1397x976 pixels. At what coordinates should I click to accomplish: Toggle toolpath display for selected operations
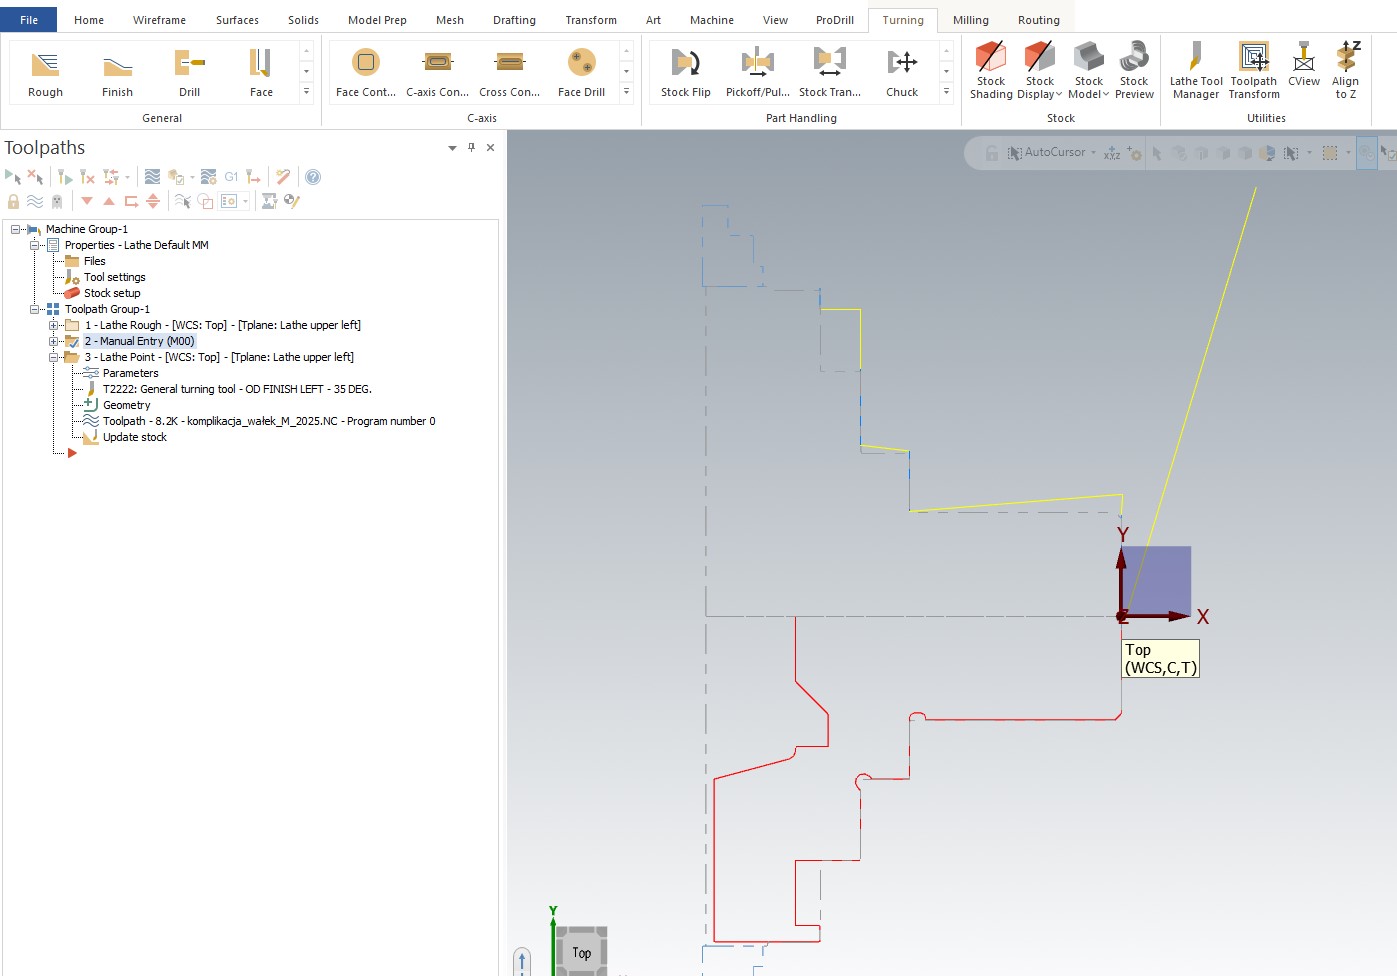coord(35,201)
